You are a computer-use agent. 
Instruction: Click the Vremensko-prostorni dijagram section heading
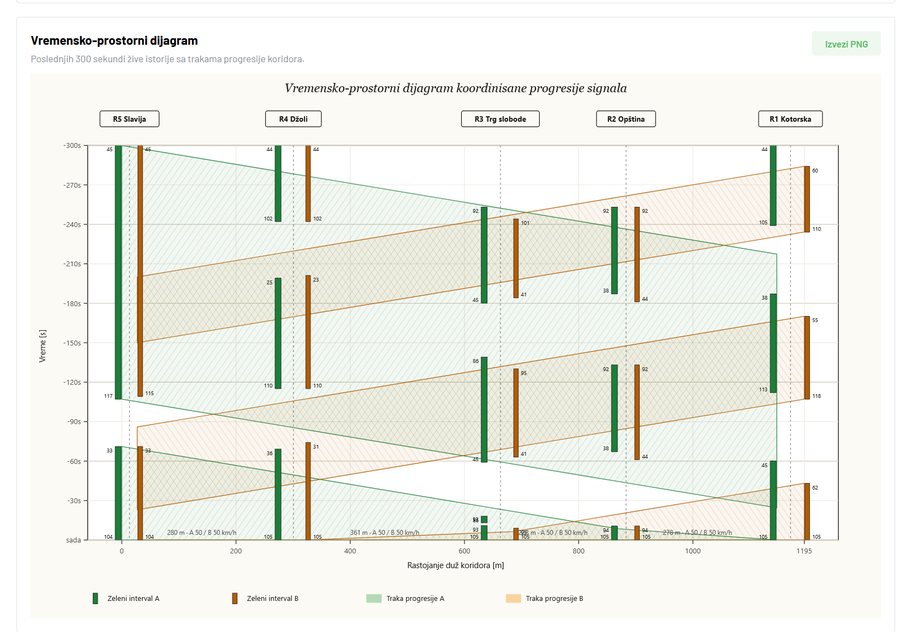click(114, 41)
